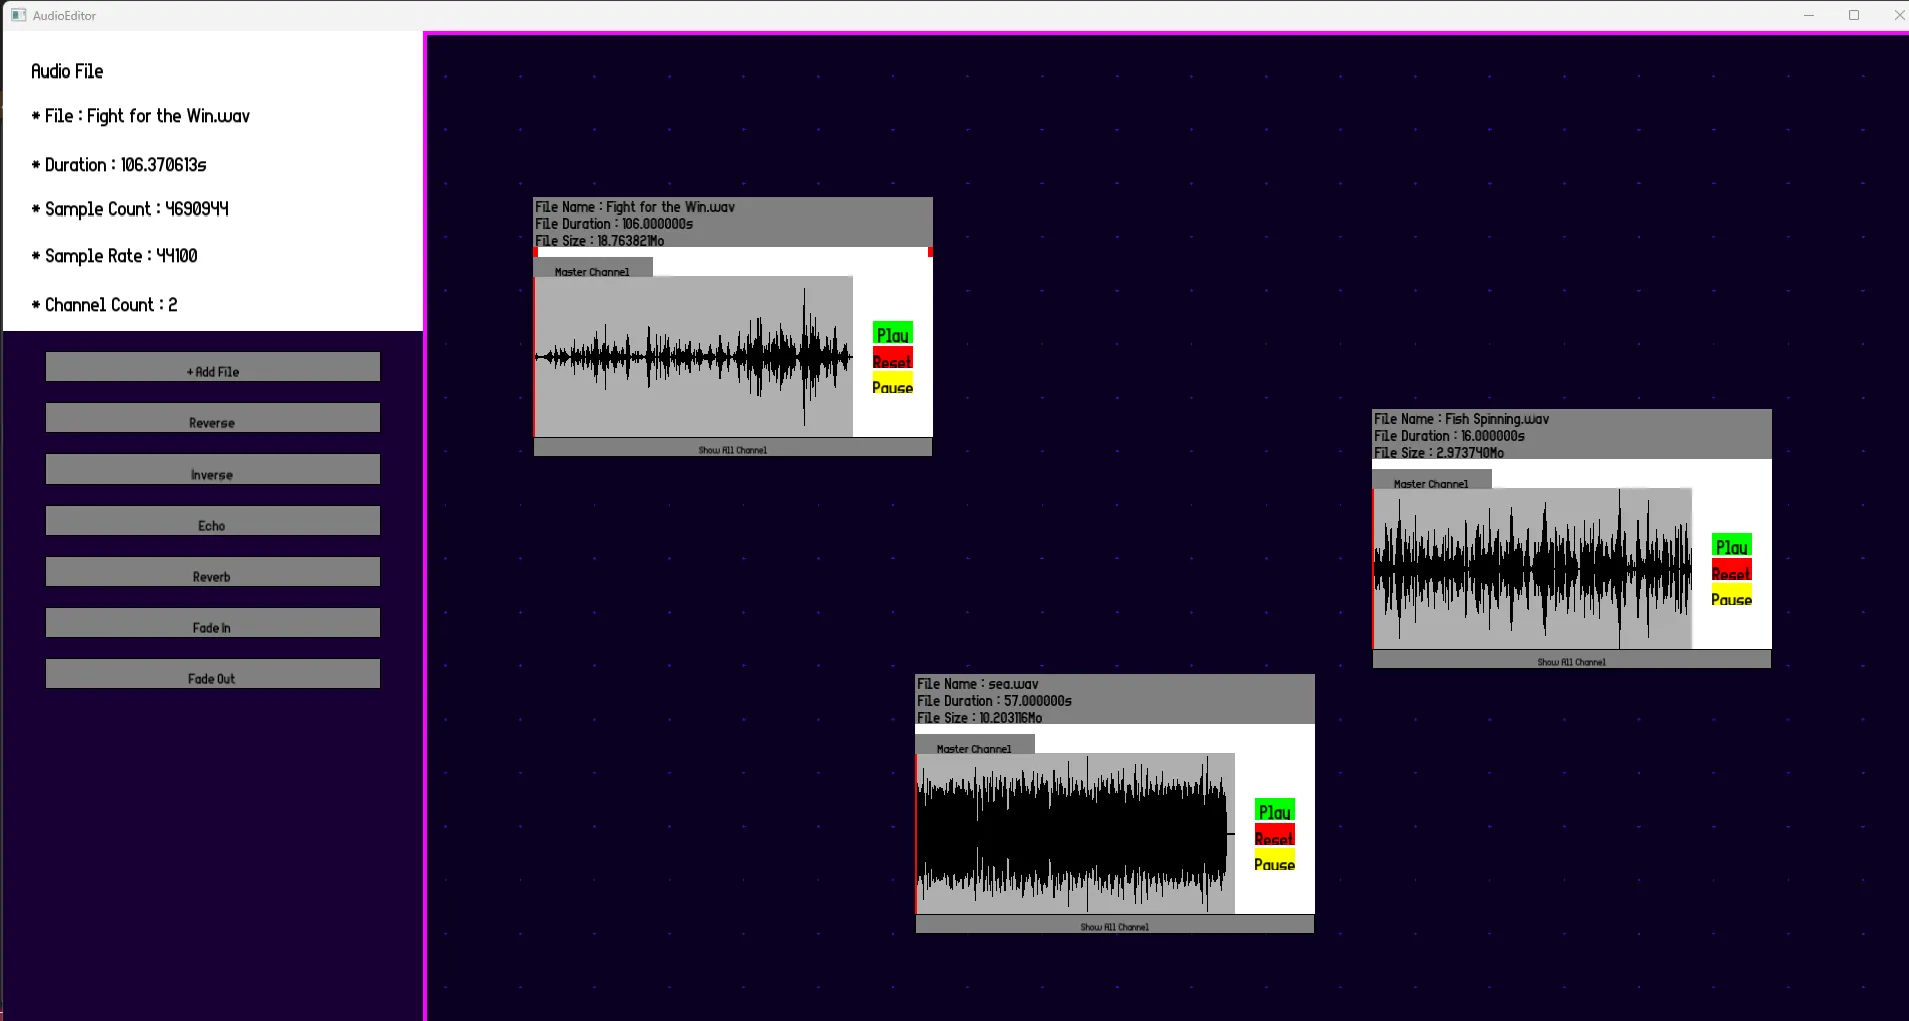Apply the Inverse effect
Screen dimensions: 1909x1021
tap(212, 470)
